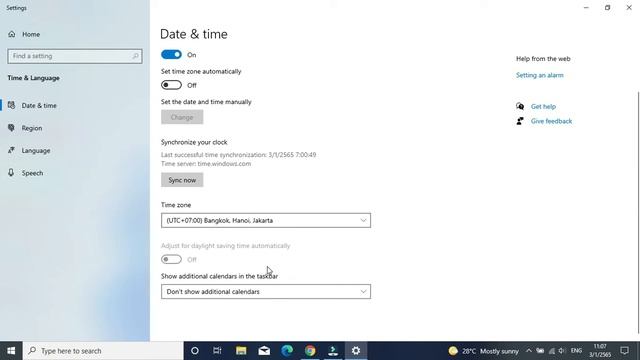Turn off the top On toggle
This screenshot has width=640, height=360.
pyautogui.click(x=171, y=54)
